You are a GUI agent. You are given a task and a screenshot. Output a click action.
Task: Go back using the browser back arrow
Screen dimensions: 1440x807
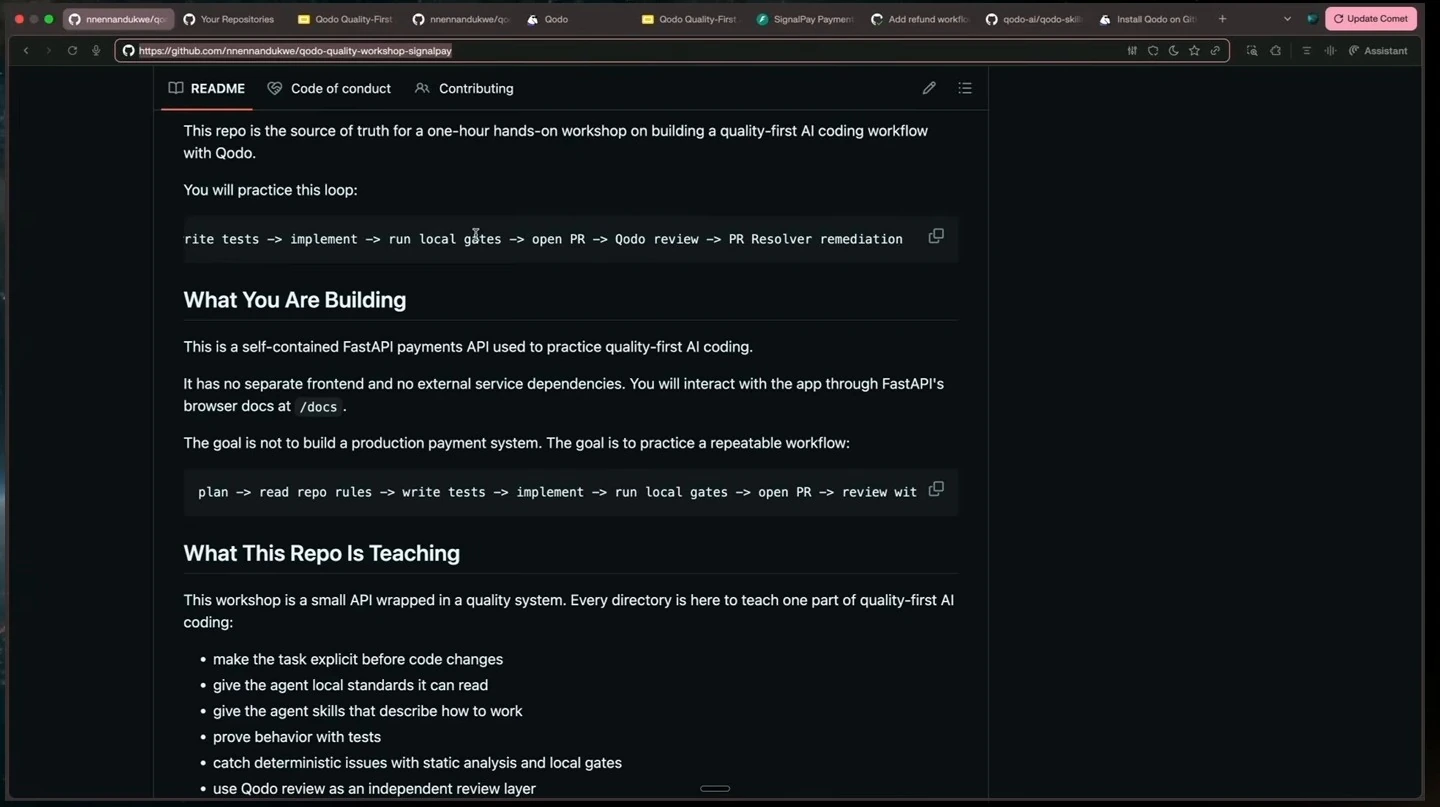click(x=26, y=51)
